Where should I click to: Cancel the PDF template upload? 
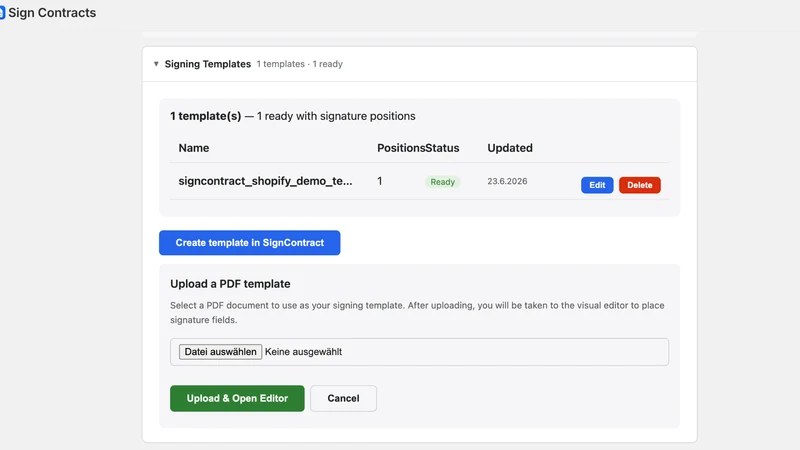[x=343, y=398]
